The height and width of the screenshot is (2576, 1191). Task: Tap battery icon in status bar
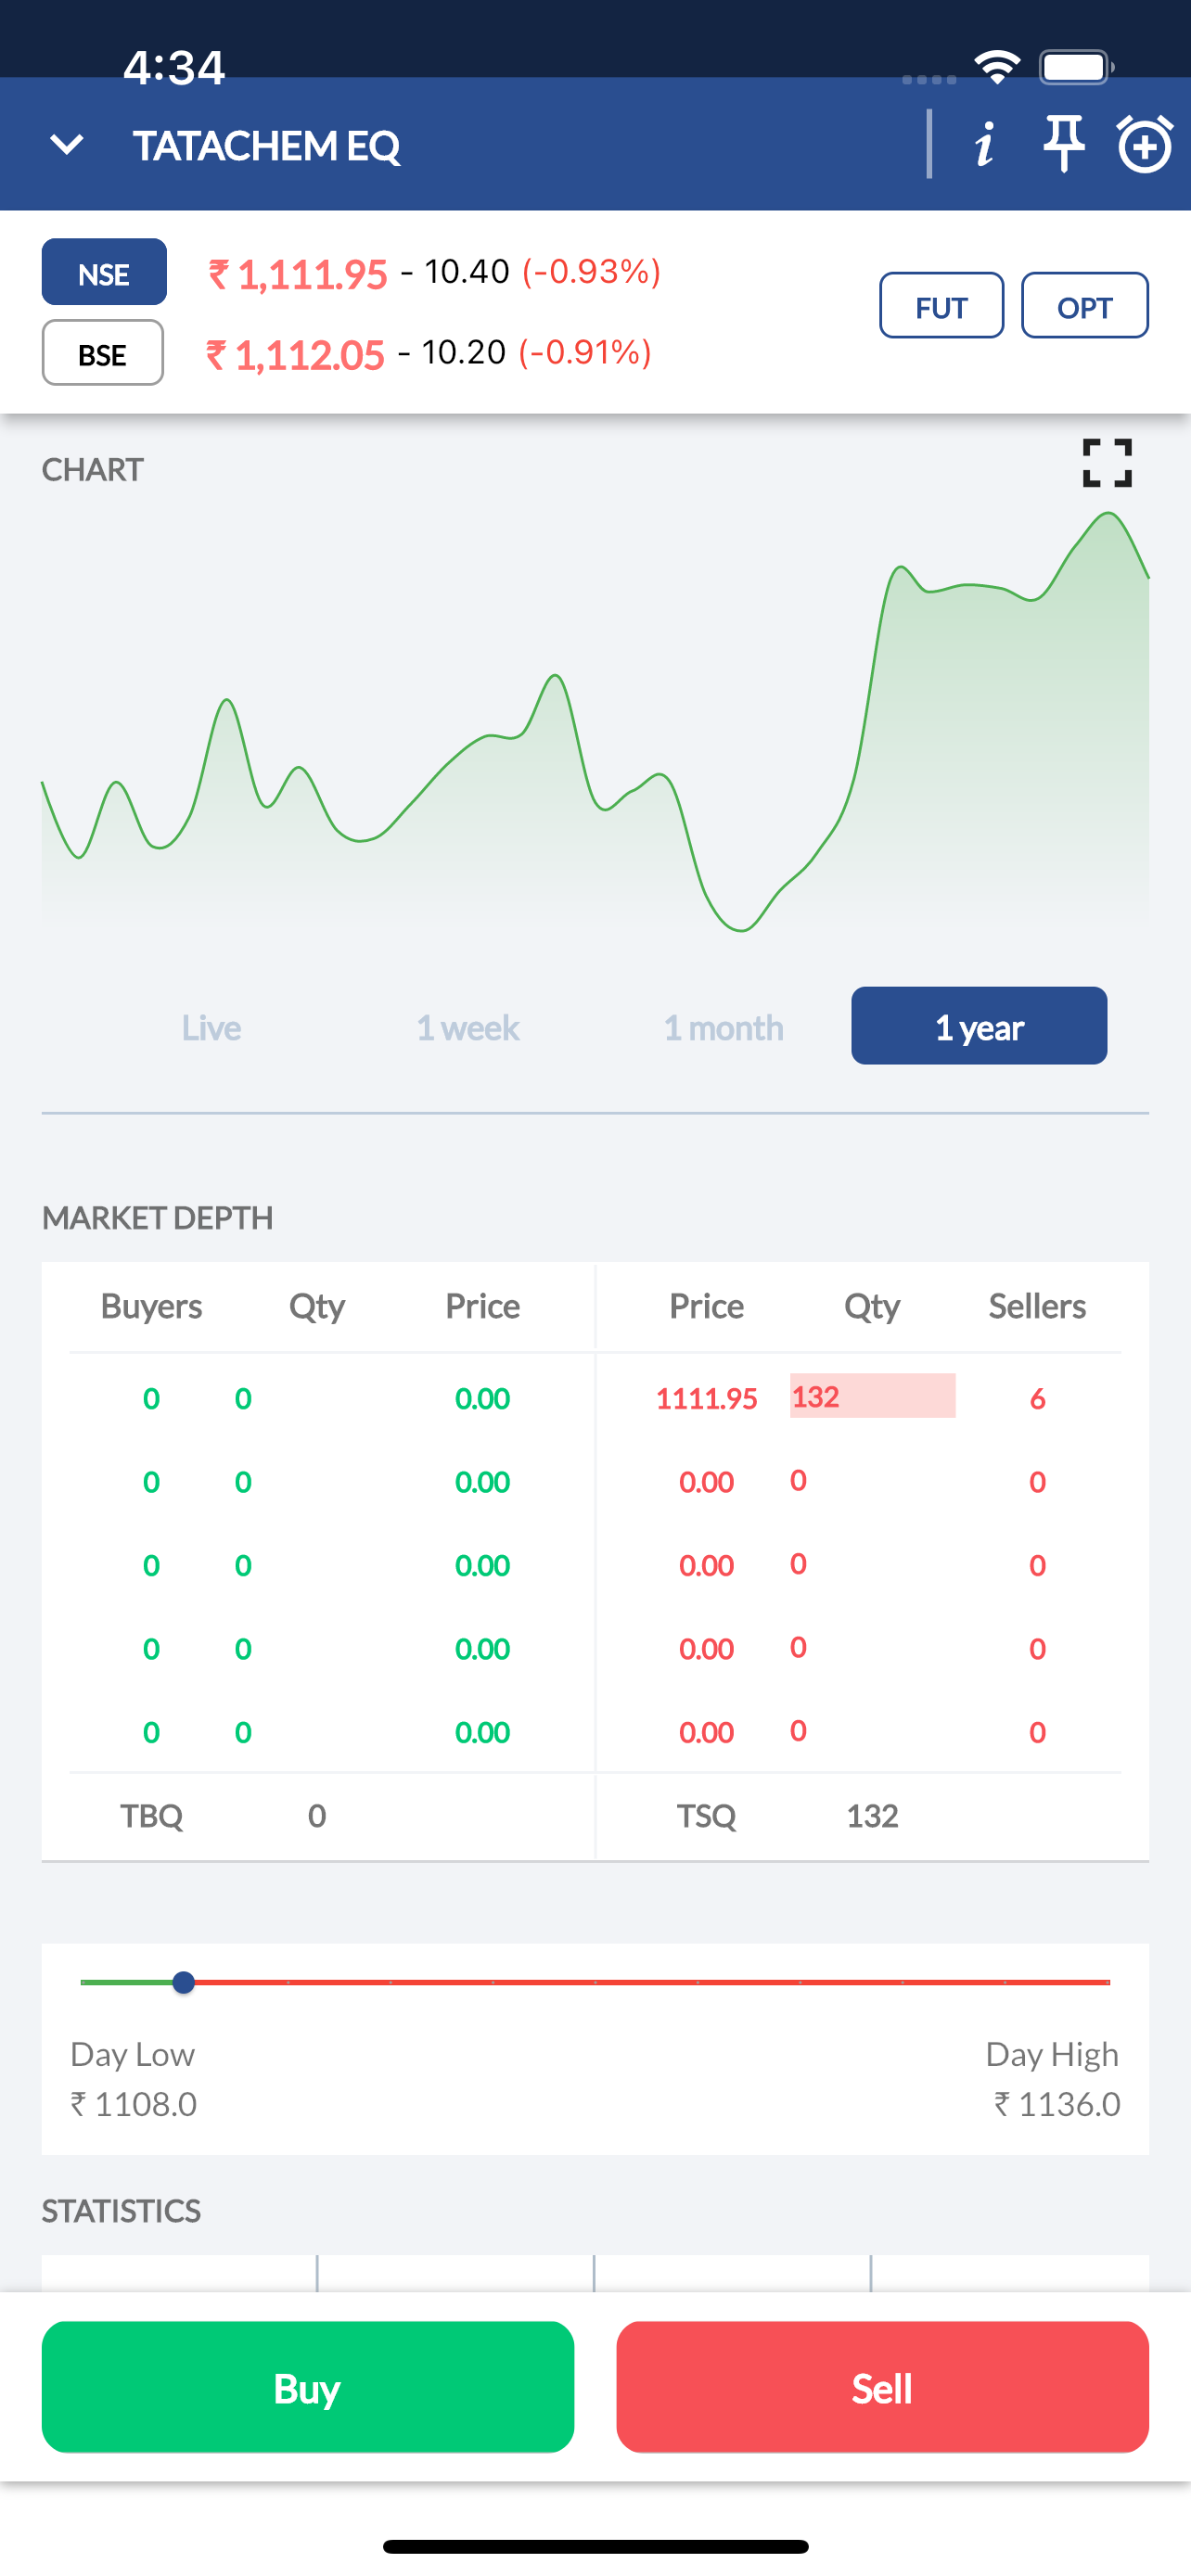pyautogui.click(x=1076, y=67)
